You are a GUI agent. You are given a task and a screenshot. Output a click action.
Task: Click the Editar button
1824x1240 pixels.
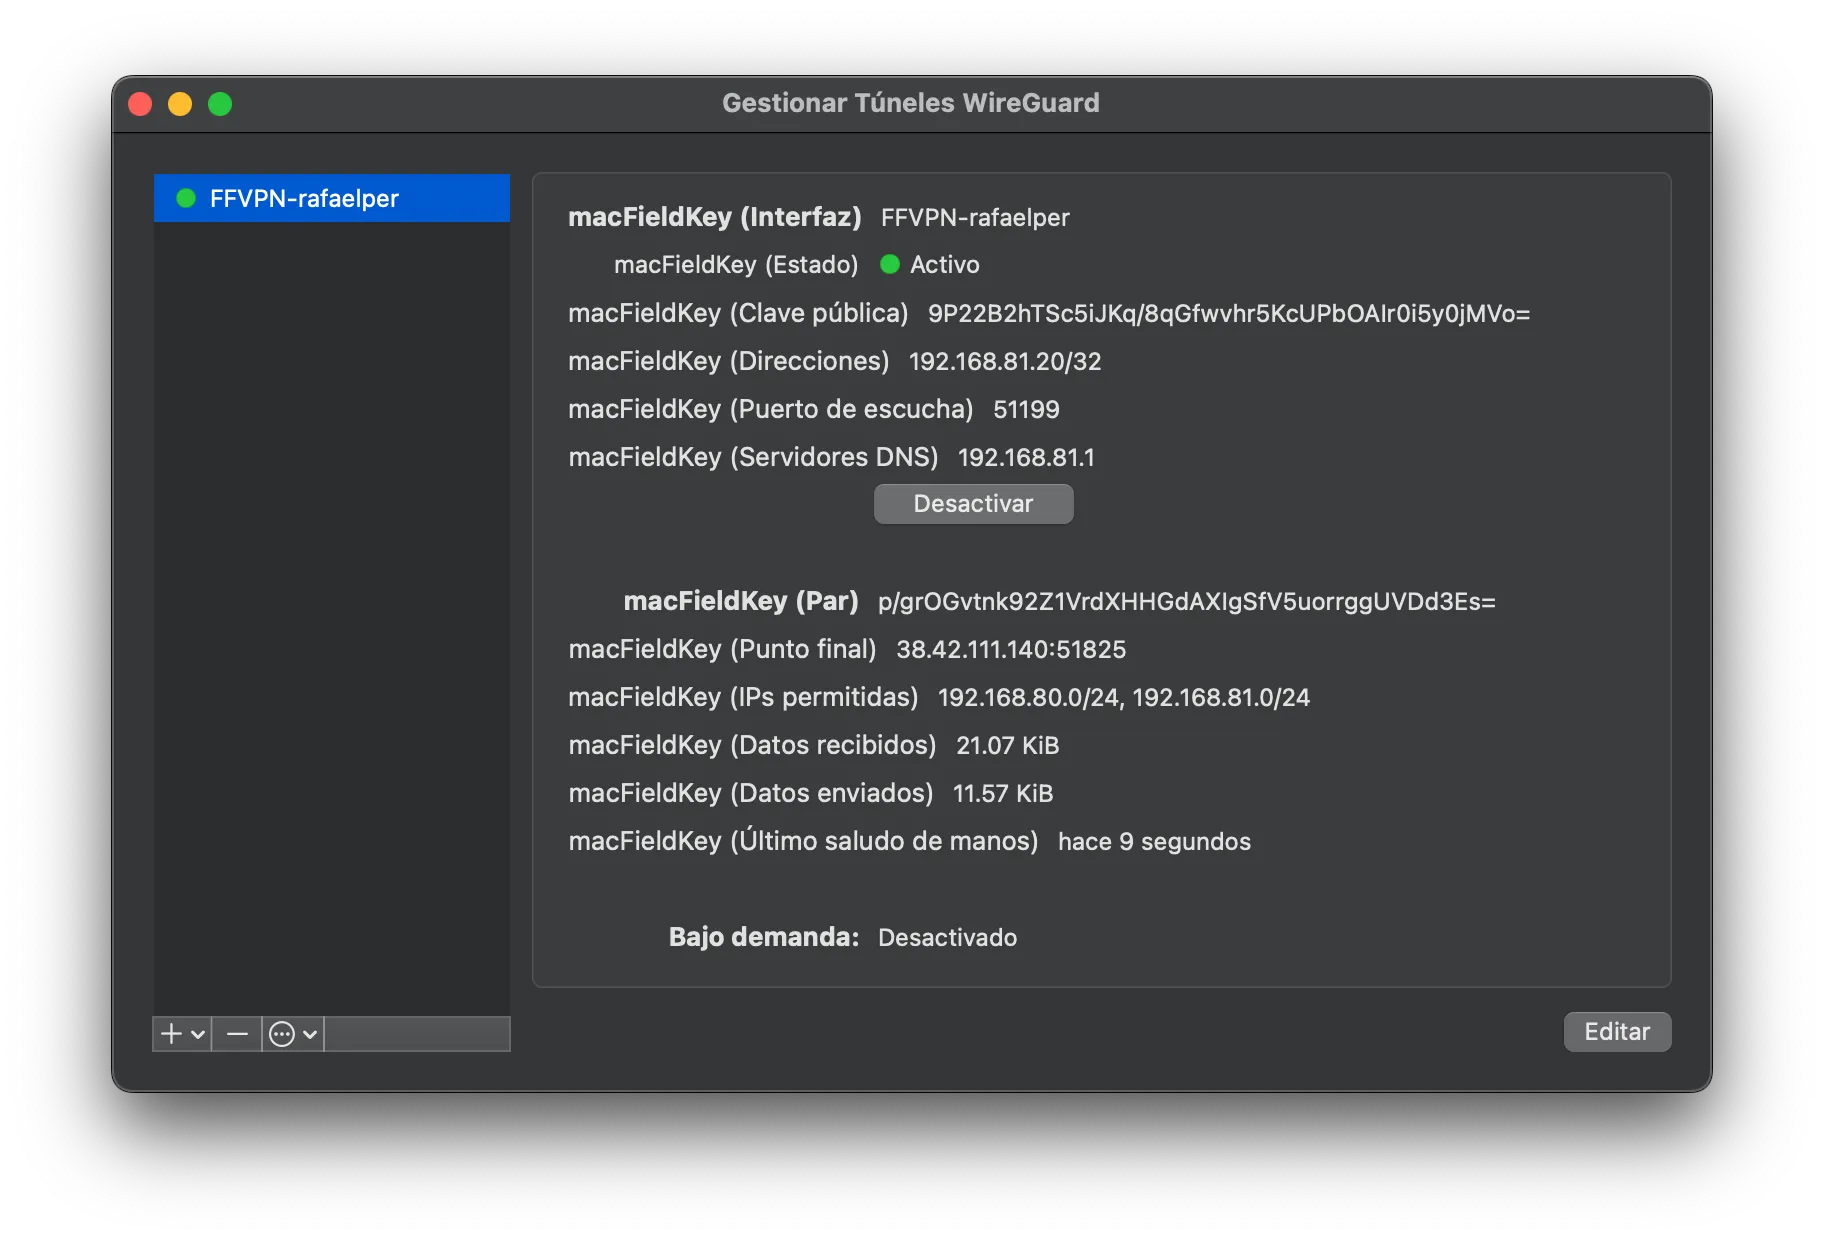1617,1032
